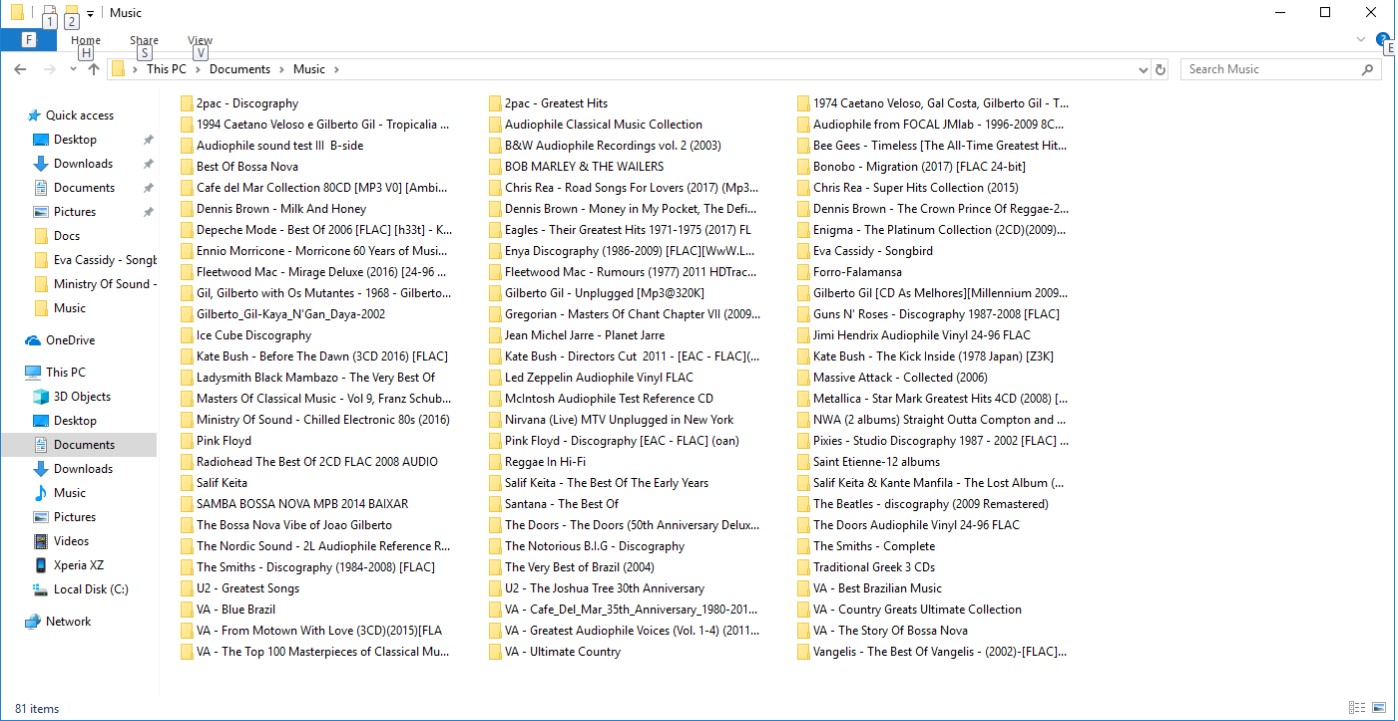Click 2pac - Greatest Hits folder icon
The height and width of the screenshot is (721, 1398).
(495, 103)
